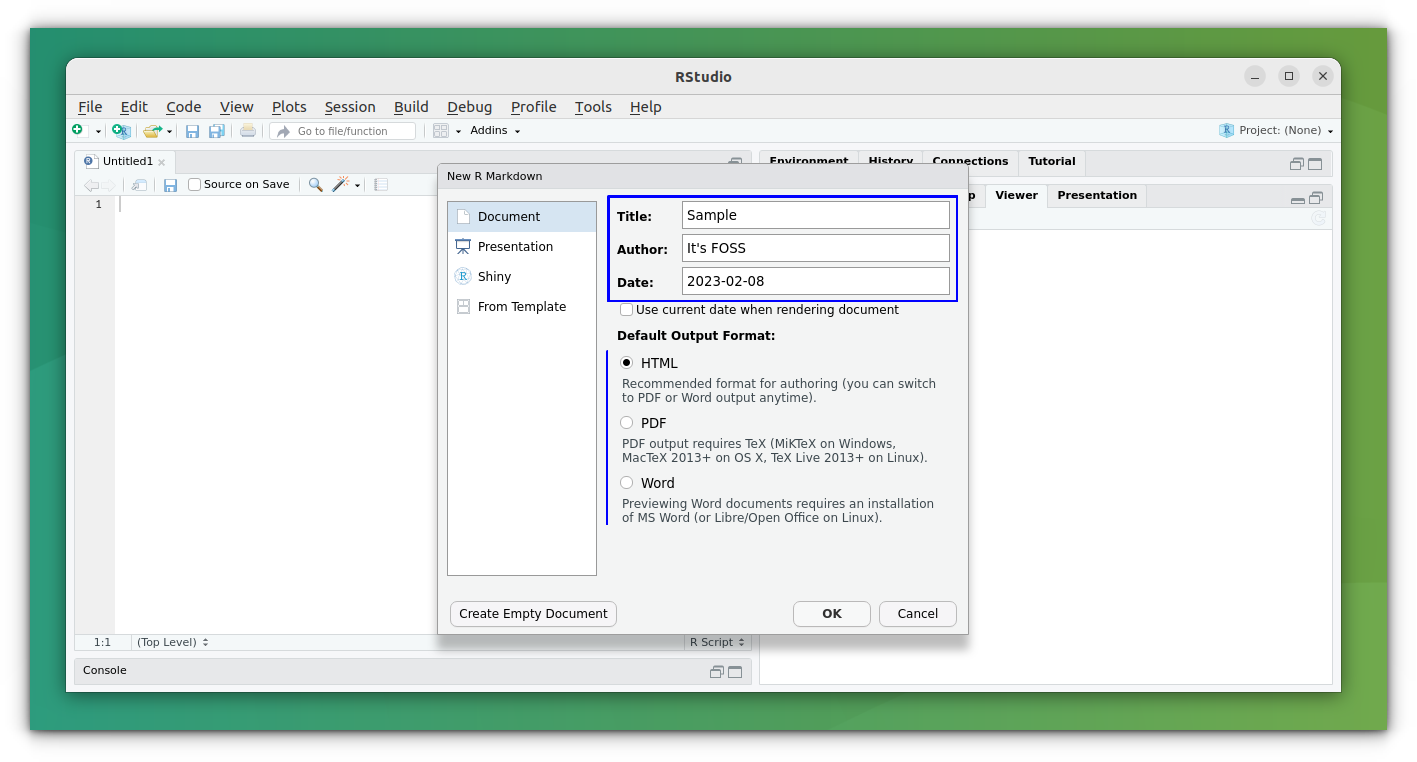Click the New File icon in toolbar
Image resolution: width=1417 pixels, height=762 pixels.
pos(78,131)
